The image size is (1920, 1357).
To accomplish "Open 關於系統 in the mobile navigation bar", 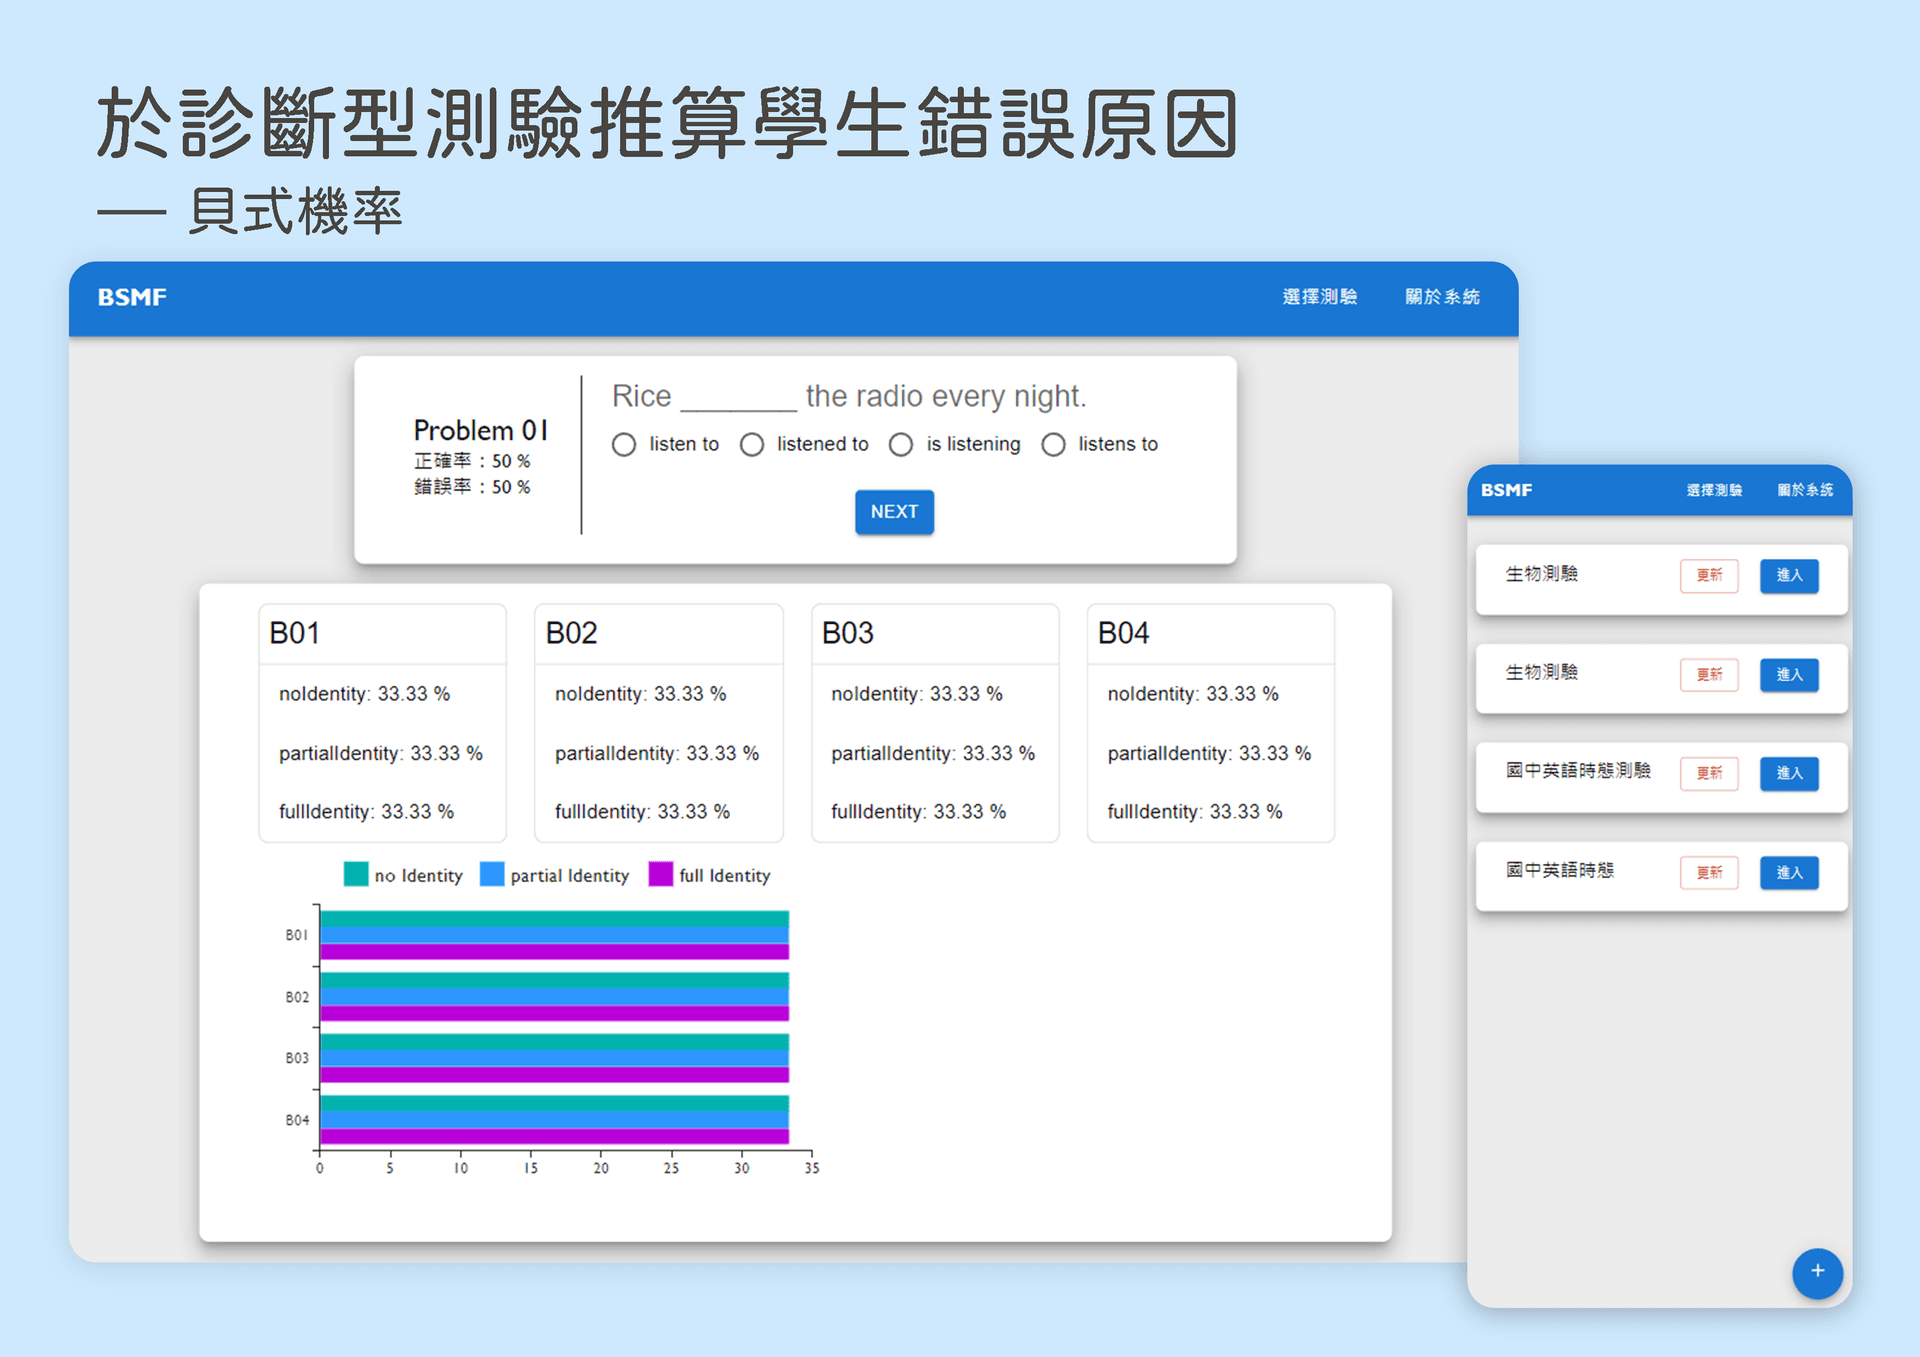I will point(1805,490).
